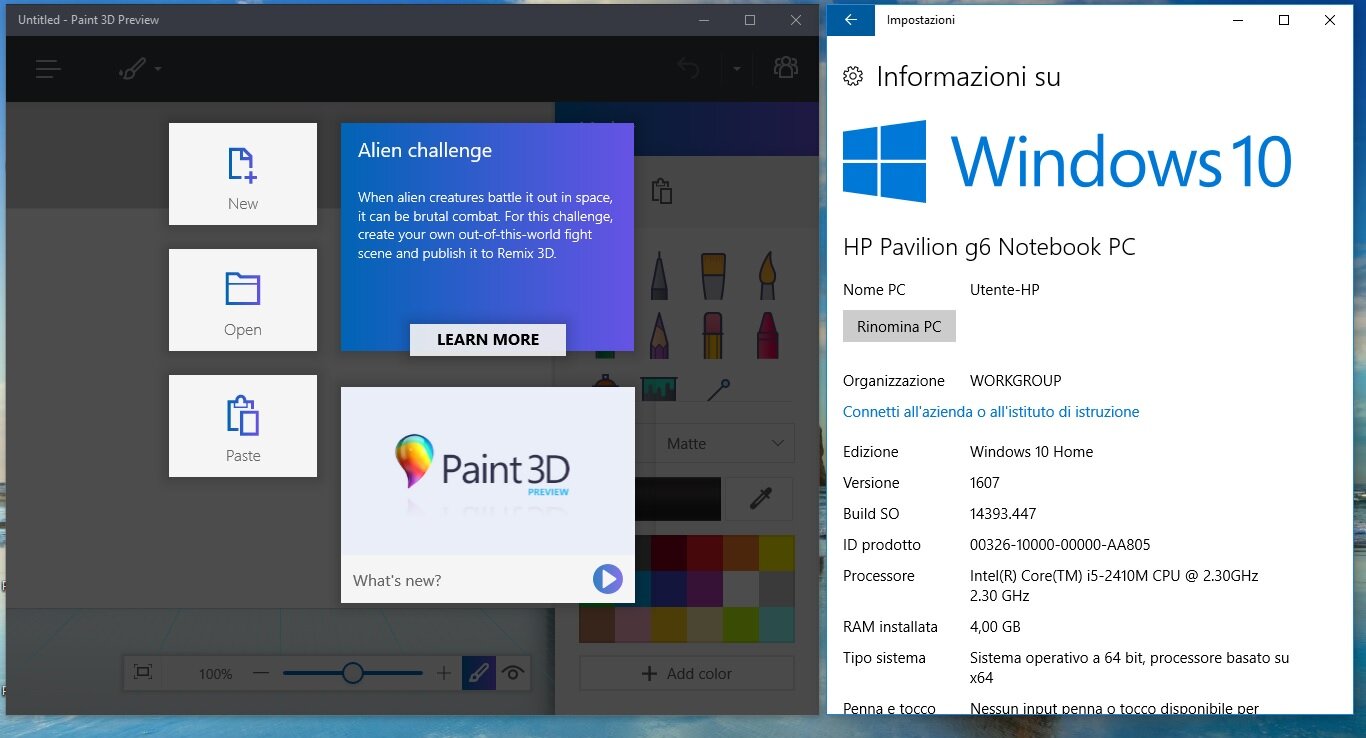Click the zoom-to-fit canvas icon

tap(143, 672)
